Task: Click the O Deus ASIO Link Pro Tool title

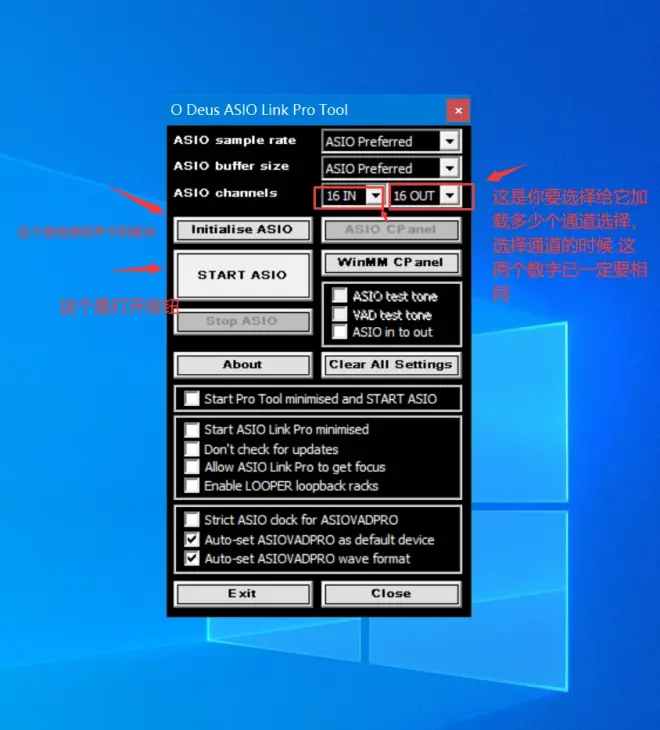Action: tap(259, 110)
